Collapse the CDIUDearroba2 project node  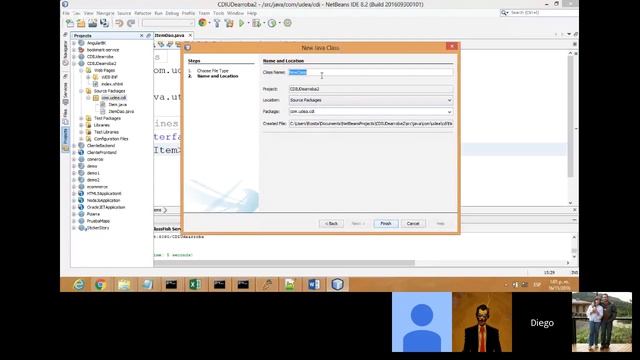click(x=74, y=63)
